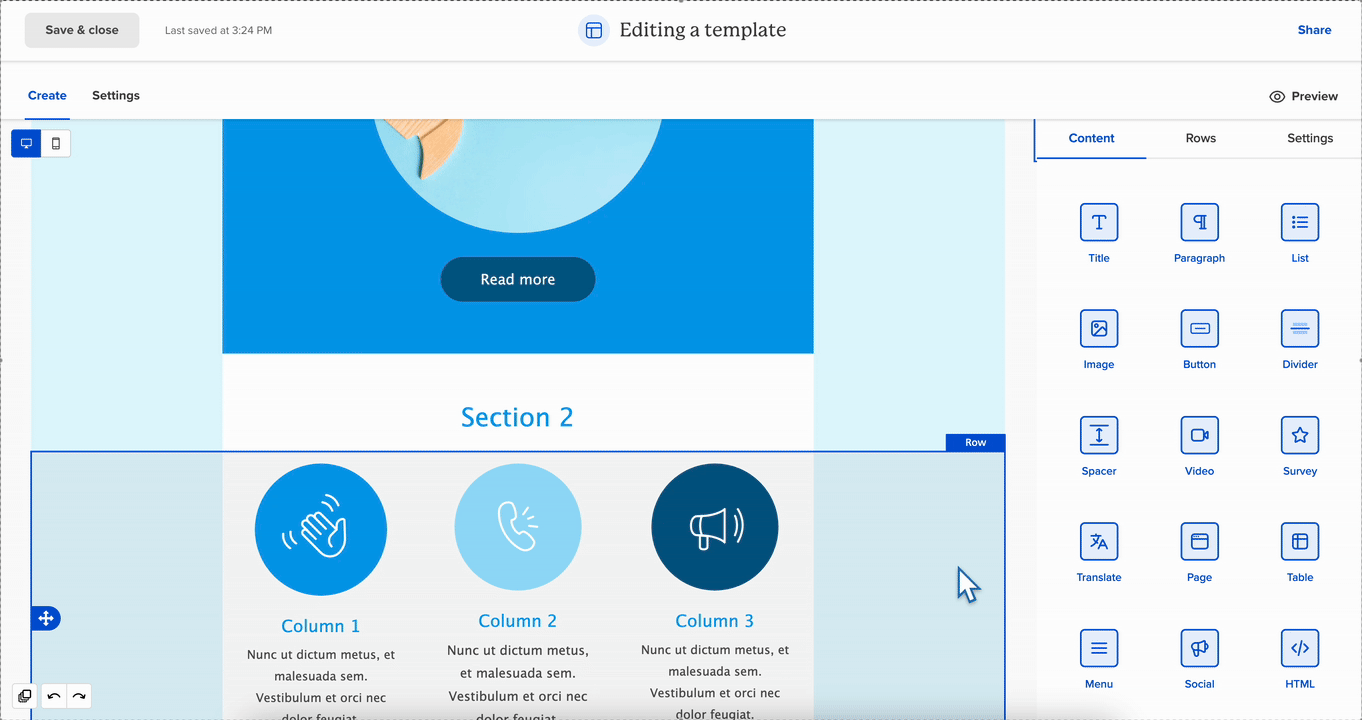Open Preview with the eye icon
Image resolution: width=1362 pixels, height=720 pixels.
[x=1303, y=96]
